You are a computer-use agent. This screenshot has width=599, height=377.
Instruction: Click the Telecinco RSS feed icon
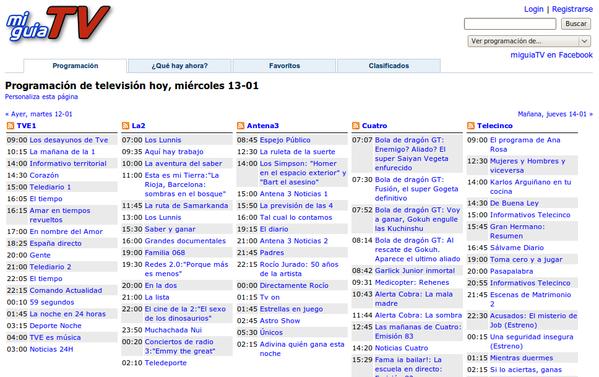(x=471, y=126)
